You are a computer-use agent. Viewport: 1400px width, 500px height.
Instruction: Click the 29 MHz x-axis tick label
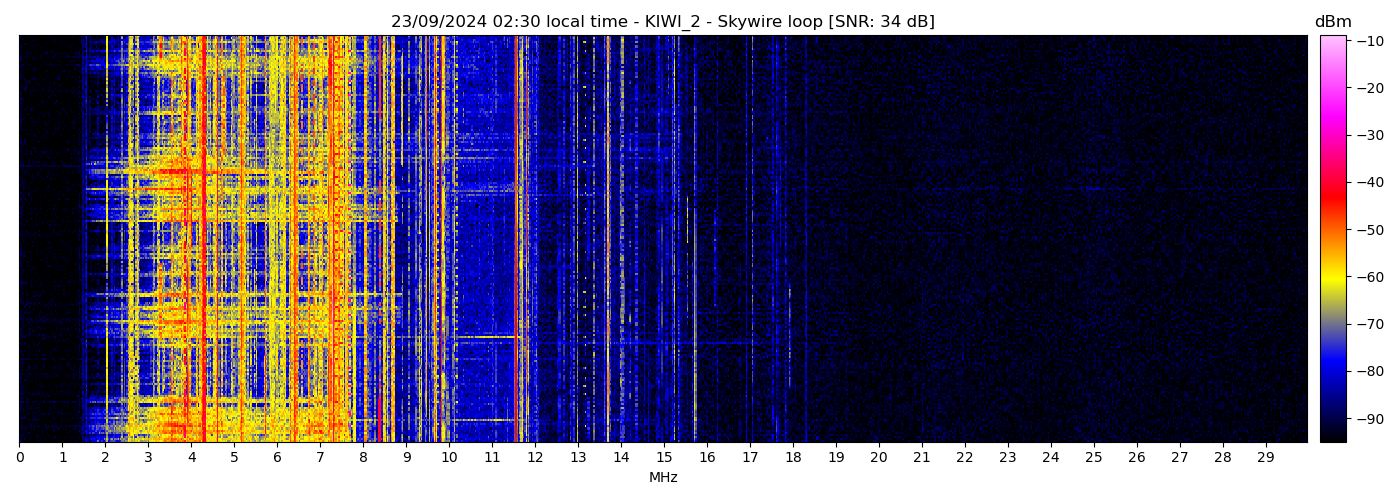[1266, 458]
